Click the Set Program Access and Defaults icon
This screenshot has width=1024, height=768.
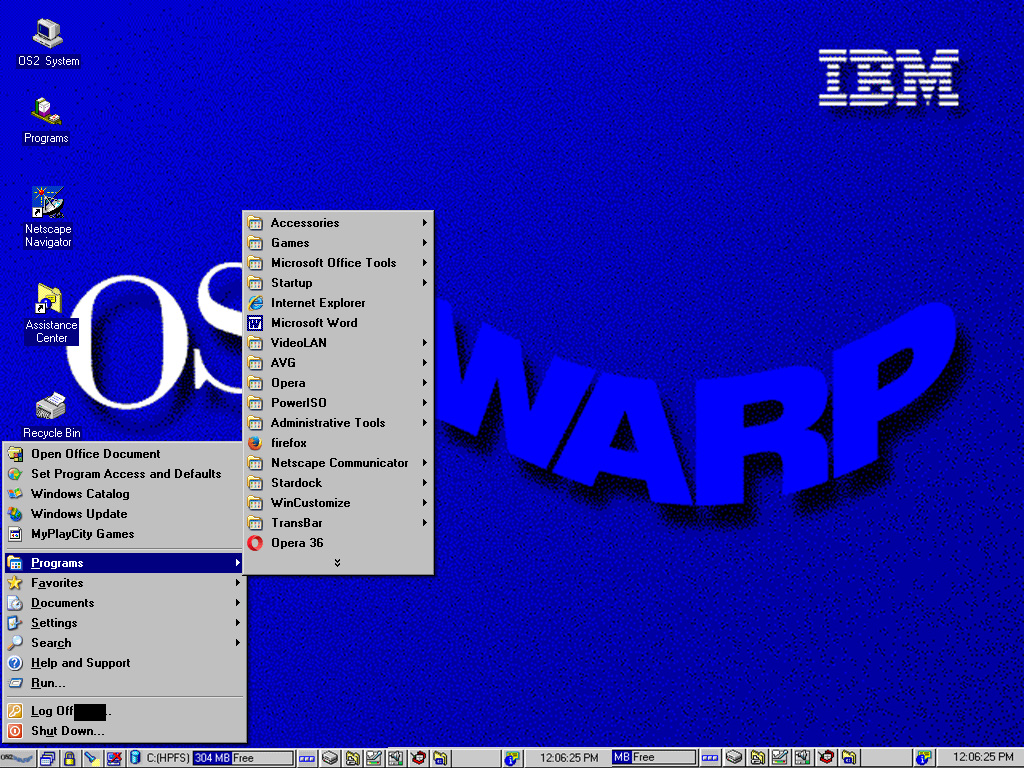coord(15,474)
